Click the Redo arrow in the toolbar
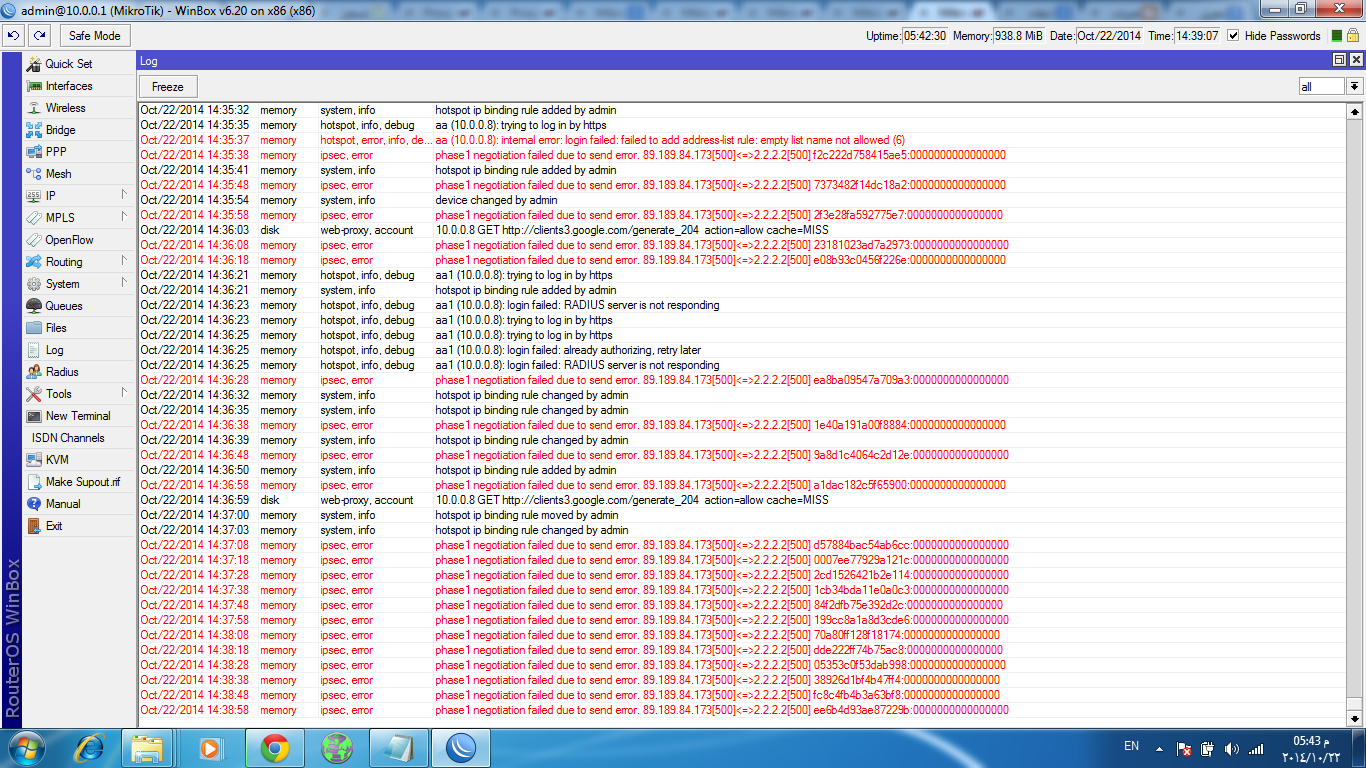The height and width of the screenshot is (768, 1366). tap(39, 35)
